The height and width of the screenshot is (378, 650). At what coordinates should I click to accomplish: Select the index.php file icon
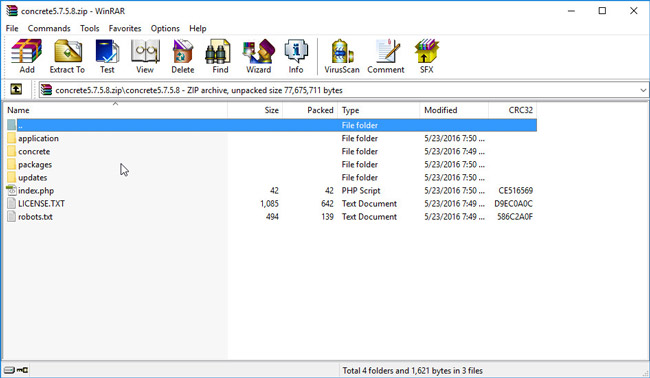click(x=11, y=190)
